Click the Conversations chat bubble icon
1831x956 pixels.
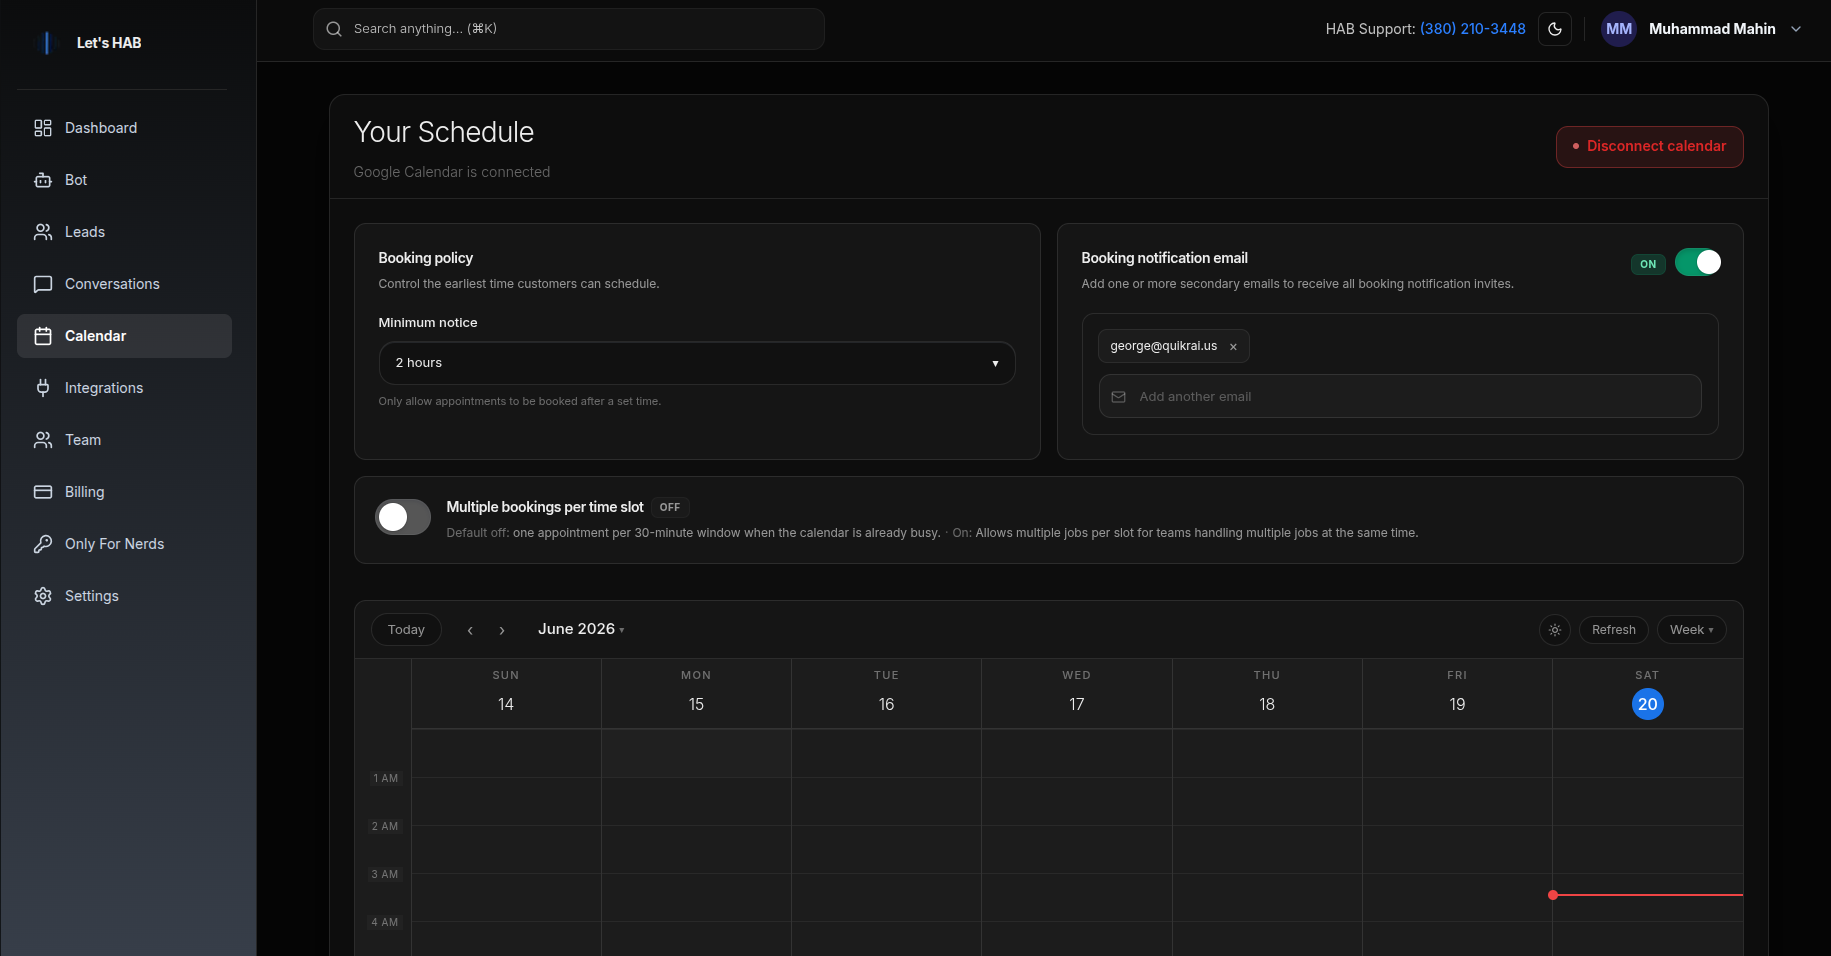coord(43,284)
